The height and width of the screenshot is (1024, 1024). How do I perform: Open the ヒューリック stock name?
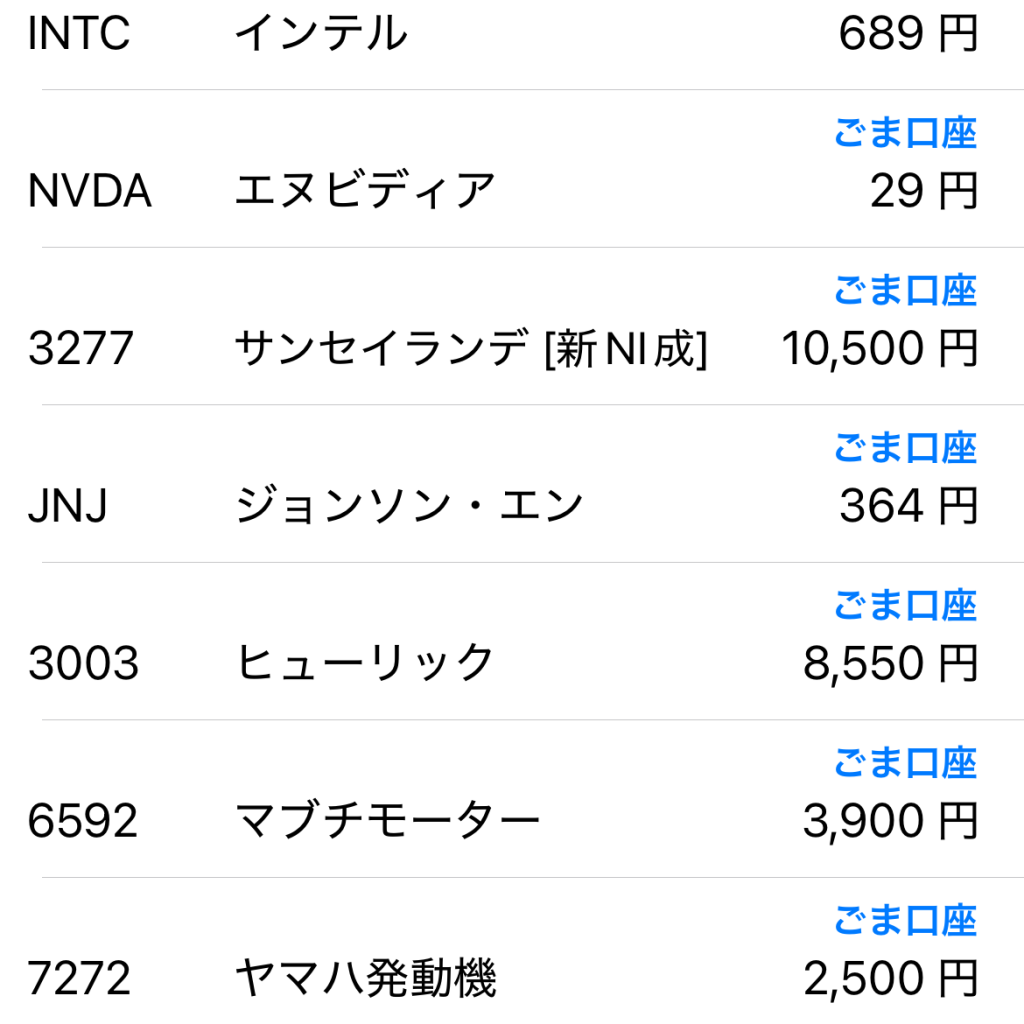pos(365,663)
